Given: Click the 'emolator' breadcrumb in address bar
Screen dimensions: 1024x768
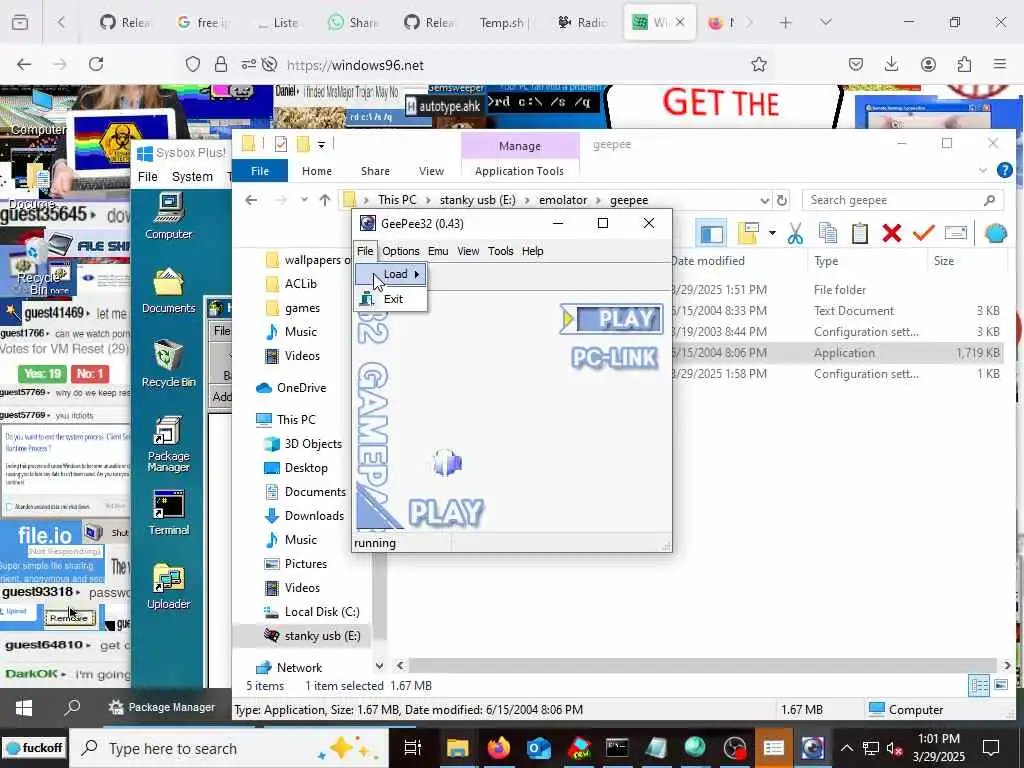Looking at the screenshot, I should pyautogui.click(x=563, y=200).
